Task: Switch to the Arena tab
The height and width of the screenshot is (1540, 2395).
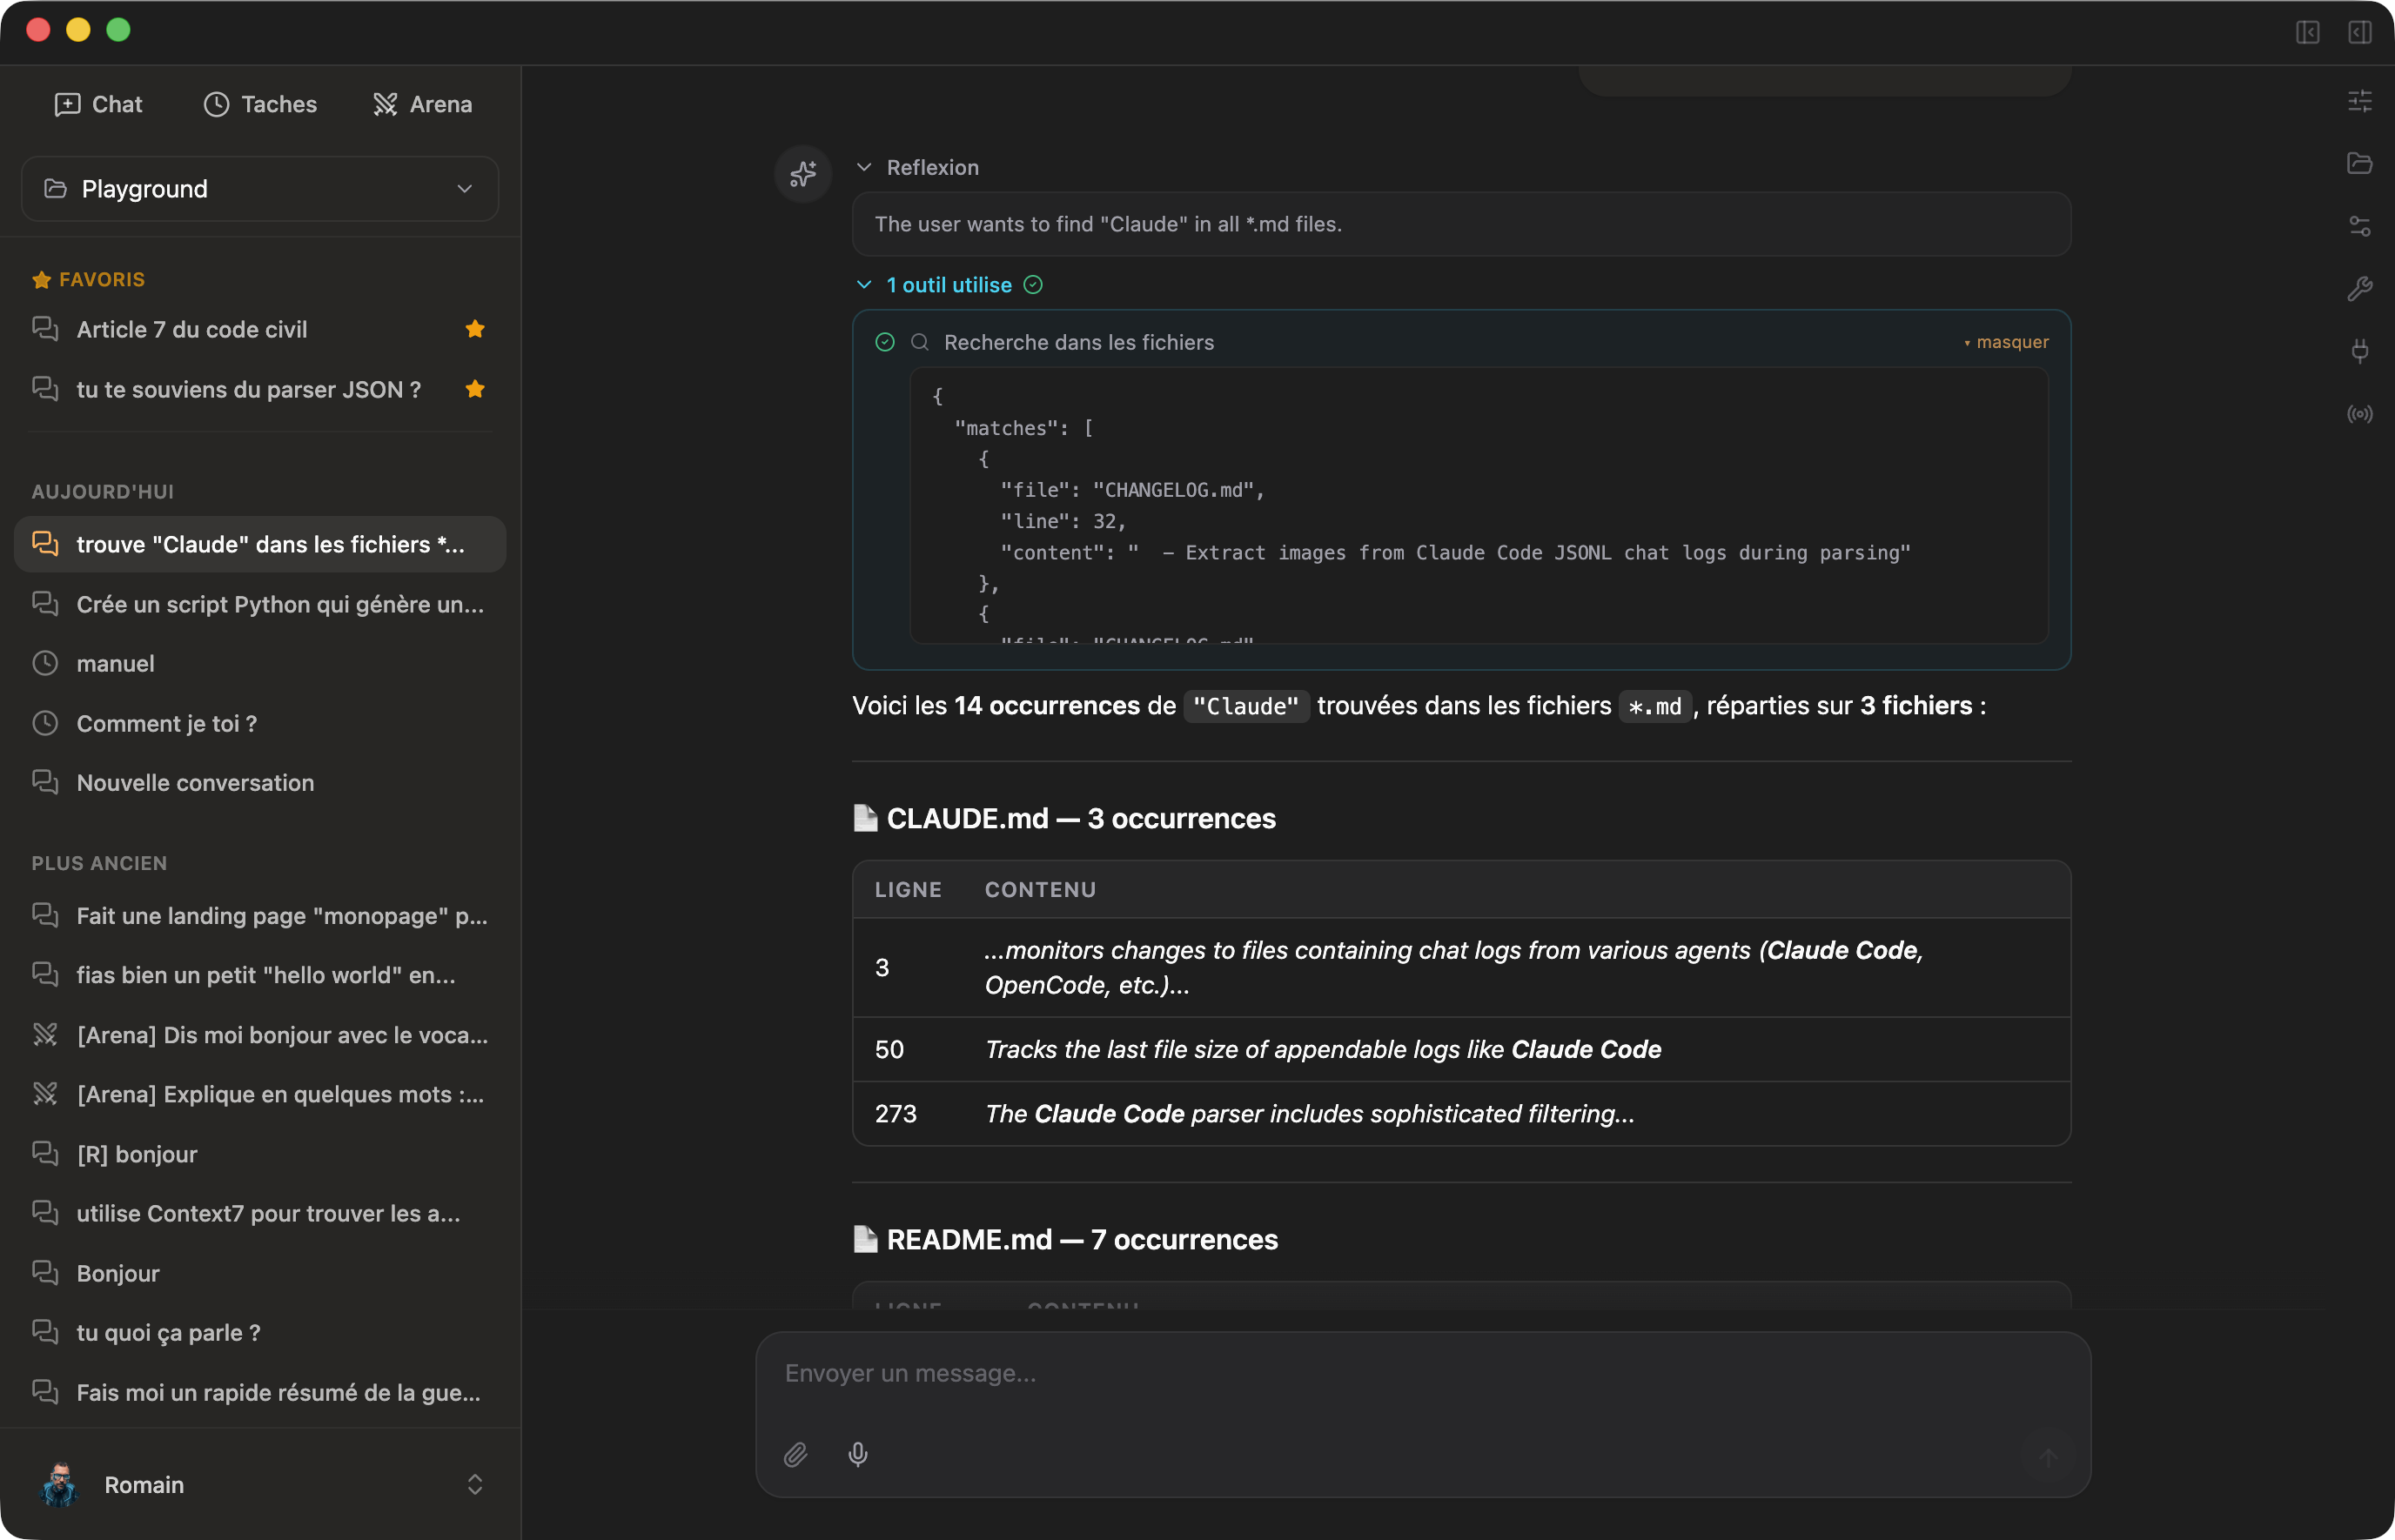Action: click(422, 103)
